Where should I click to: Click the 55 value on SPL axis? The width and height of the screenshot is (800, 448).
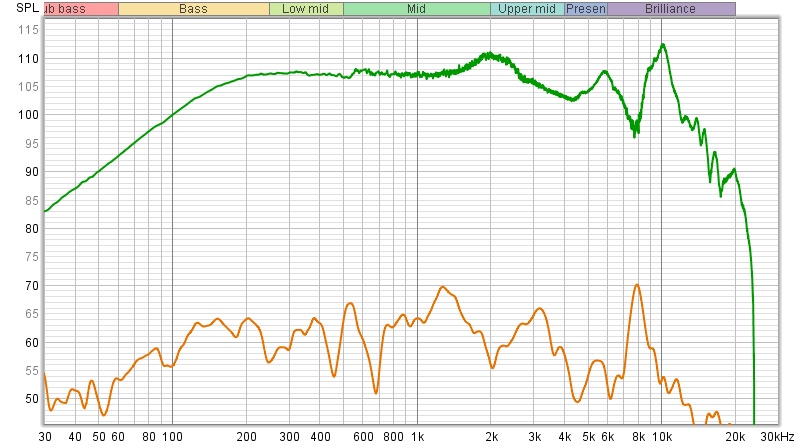(32, 371)
